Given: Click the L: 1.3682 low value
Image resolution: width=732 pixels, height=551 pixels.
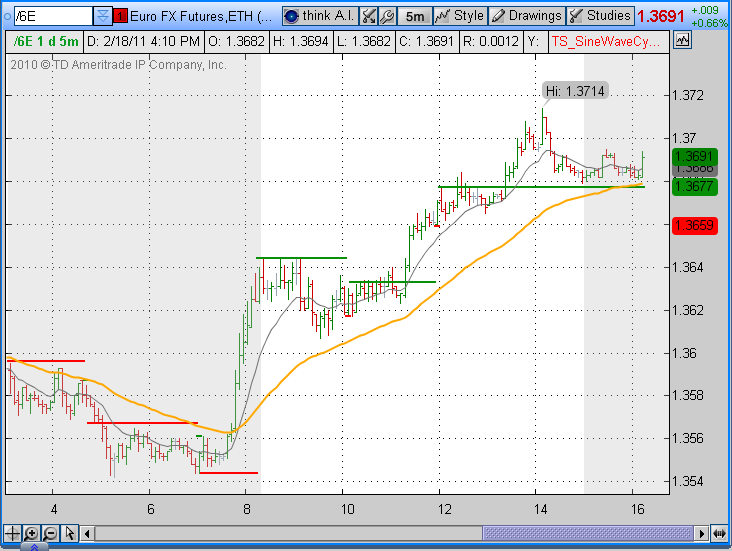Looking at the screenshot, I should pos(364,42).
